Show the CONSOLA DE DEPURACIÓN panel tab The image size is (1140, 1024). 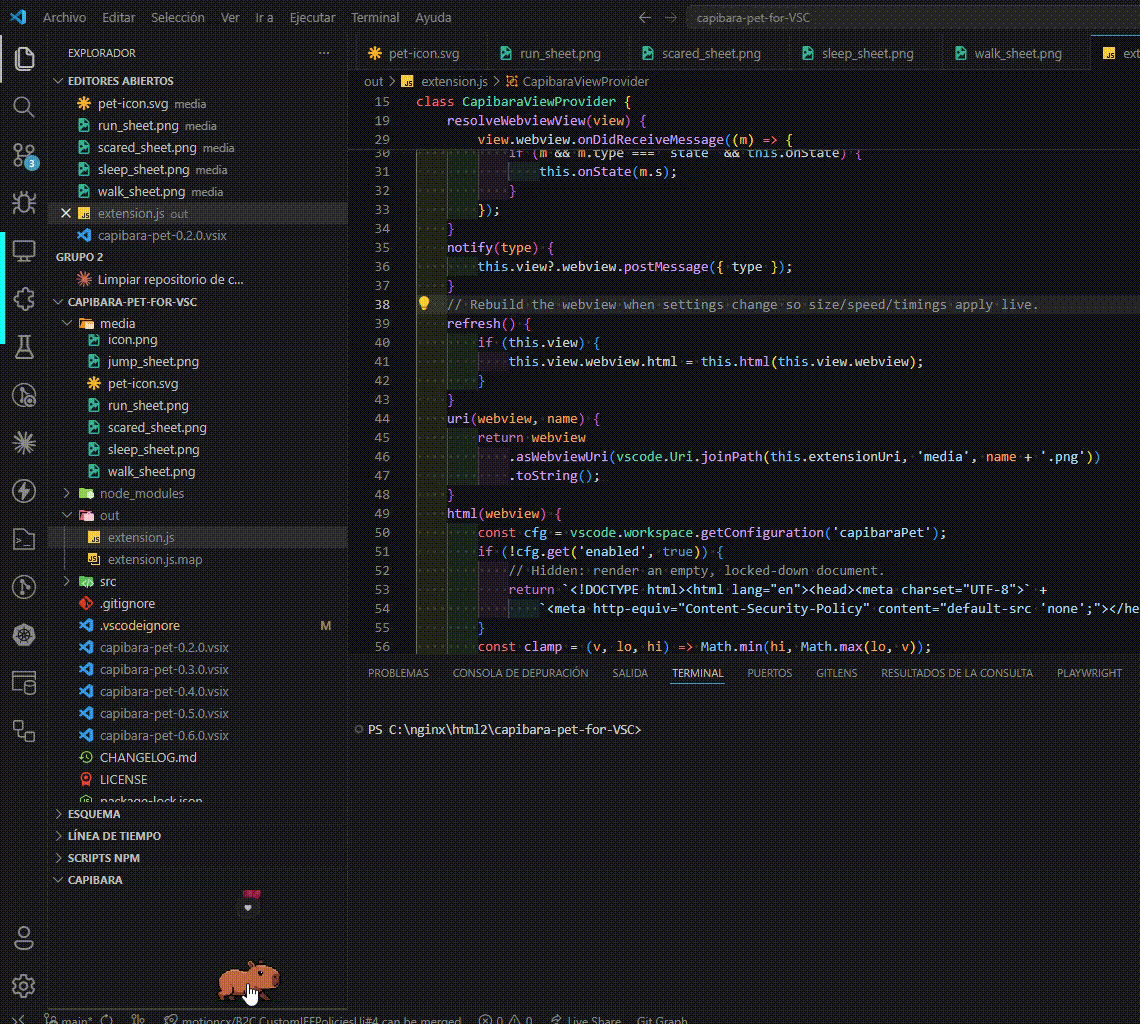click(x=521, y=673)
